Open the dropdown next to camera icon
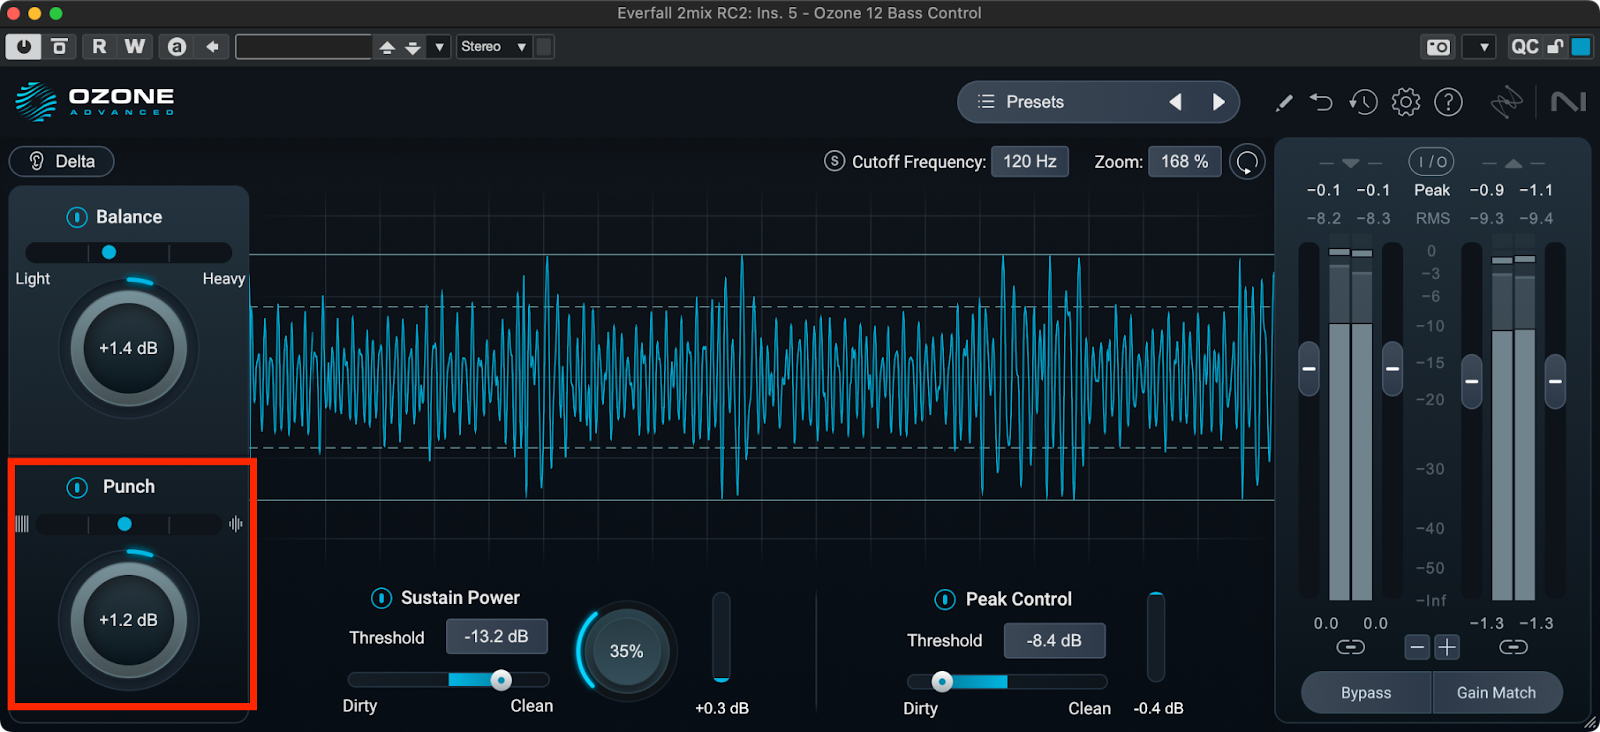The width and height of the screenshot is (1600, 732). [1484, 47]
